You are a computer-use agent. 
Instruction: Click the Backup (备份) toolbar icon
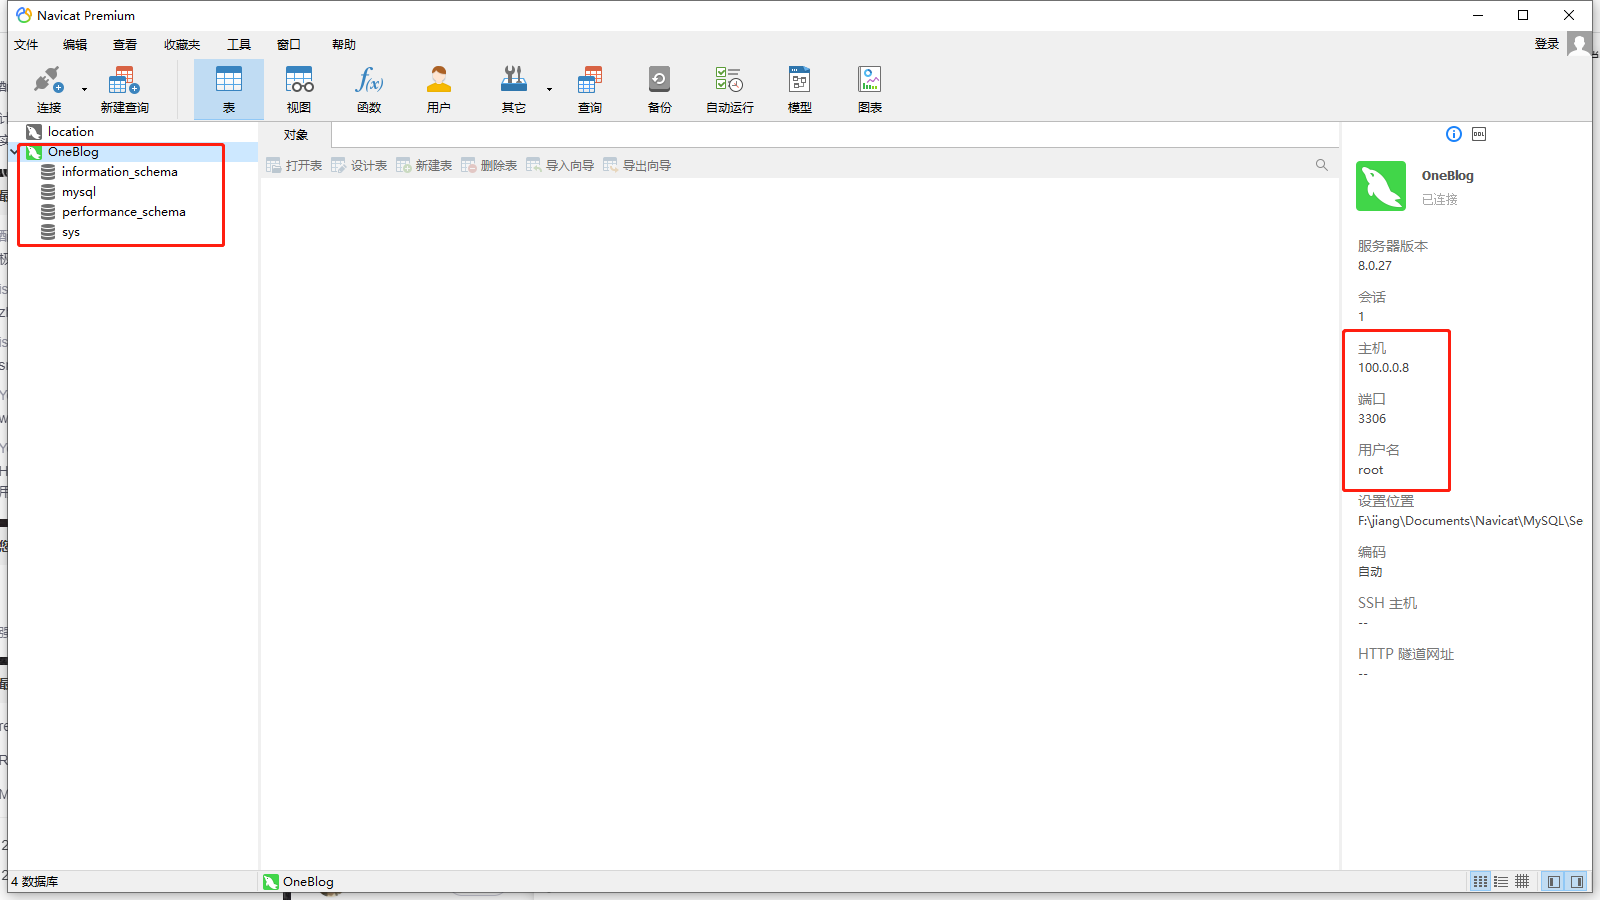pos(659,88)
